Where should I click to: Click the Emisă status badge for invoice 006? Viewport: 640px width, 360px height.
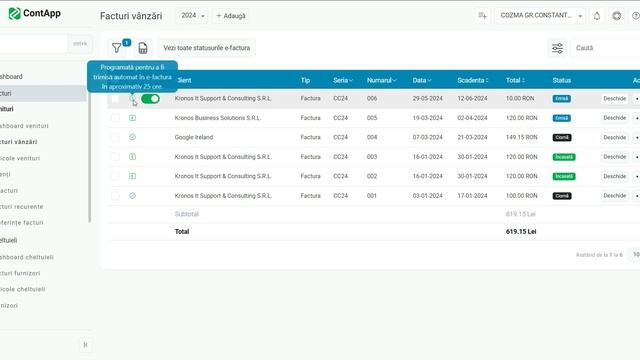click(562, 99)
